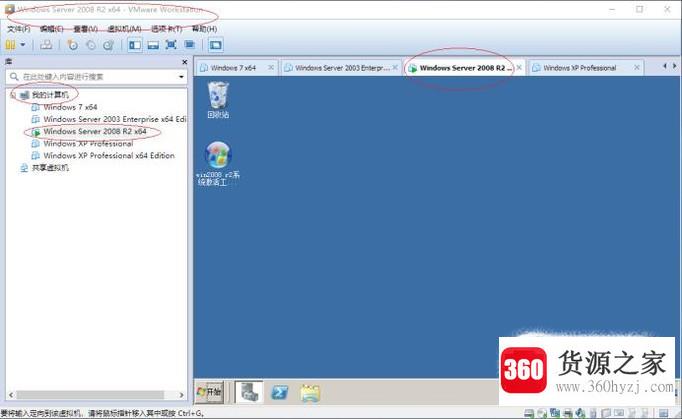Collapse the 我的计算机 tree node

(13, 95)
